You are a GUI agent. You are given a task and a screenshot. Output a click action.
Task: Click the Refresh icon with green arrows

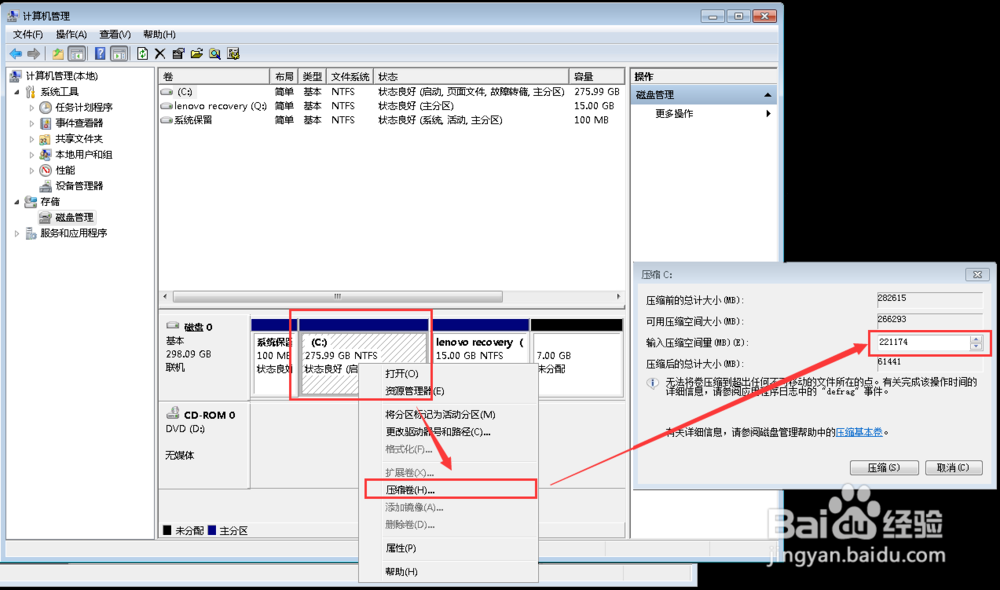[x=143, y=54]
